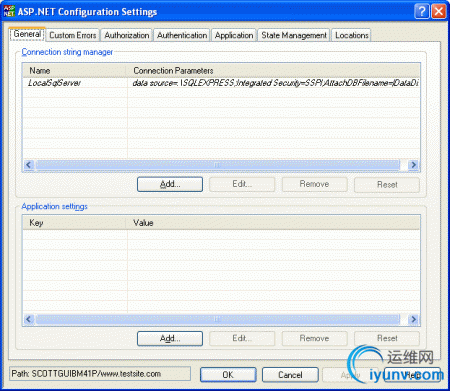This screenshot has height=391, width=450.
Task: Click left scroll arrow in application settings list
Action: tap(29, 319)
